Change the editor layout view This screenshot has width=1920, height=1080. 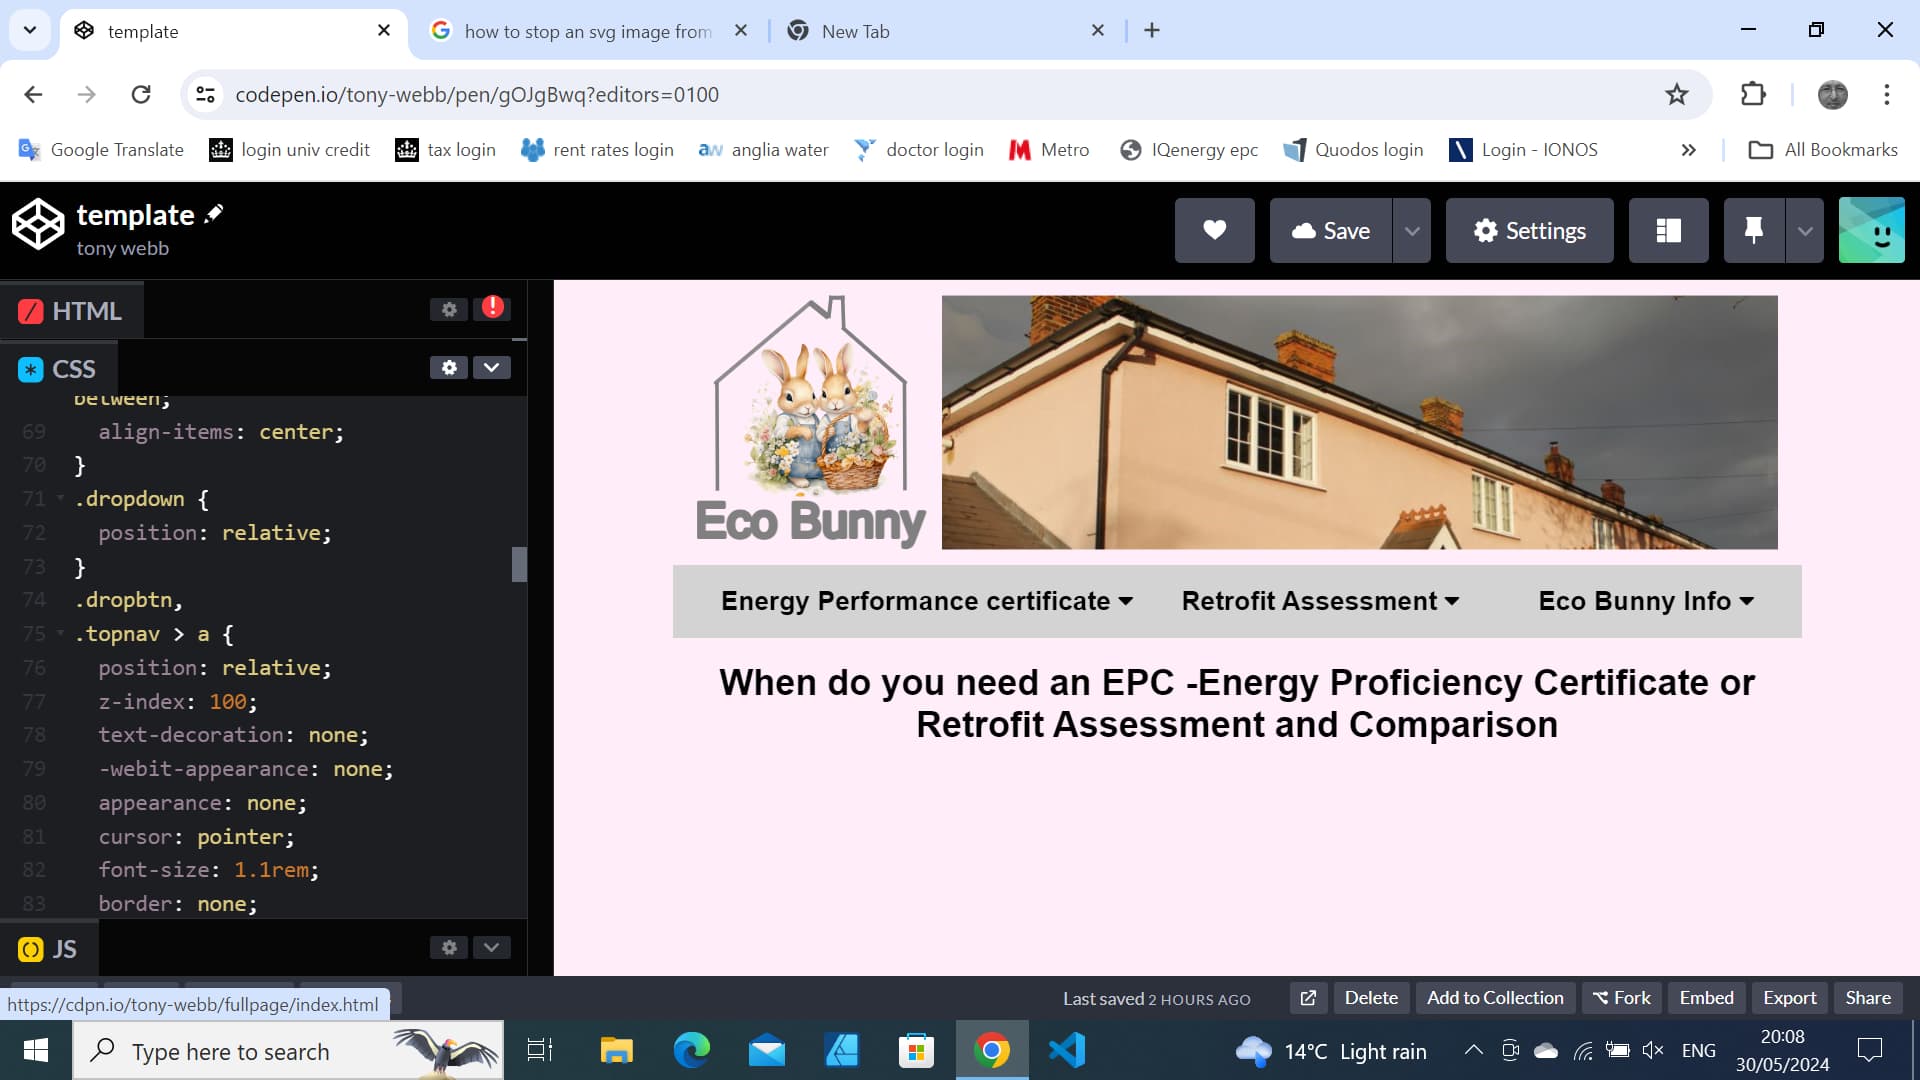[1668, 230]
